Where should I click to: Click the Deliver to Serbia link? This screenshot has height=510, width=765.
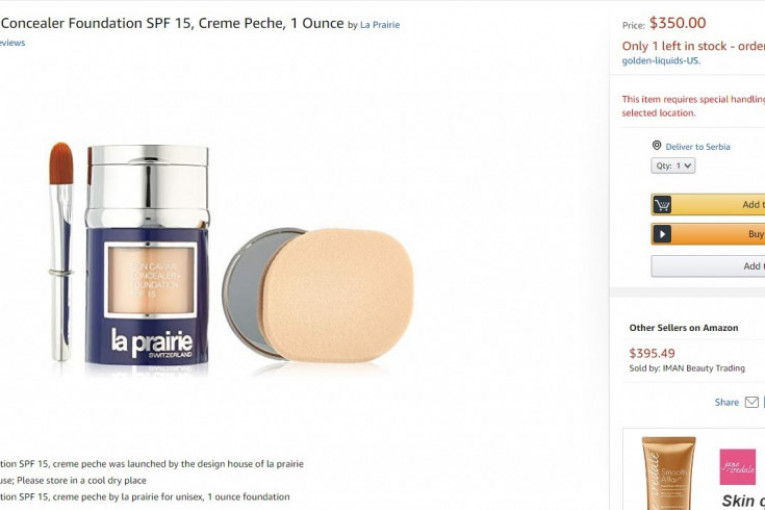pyautogui.click(x=697, y=147)
